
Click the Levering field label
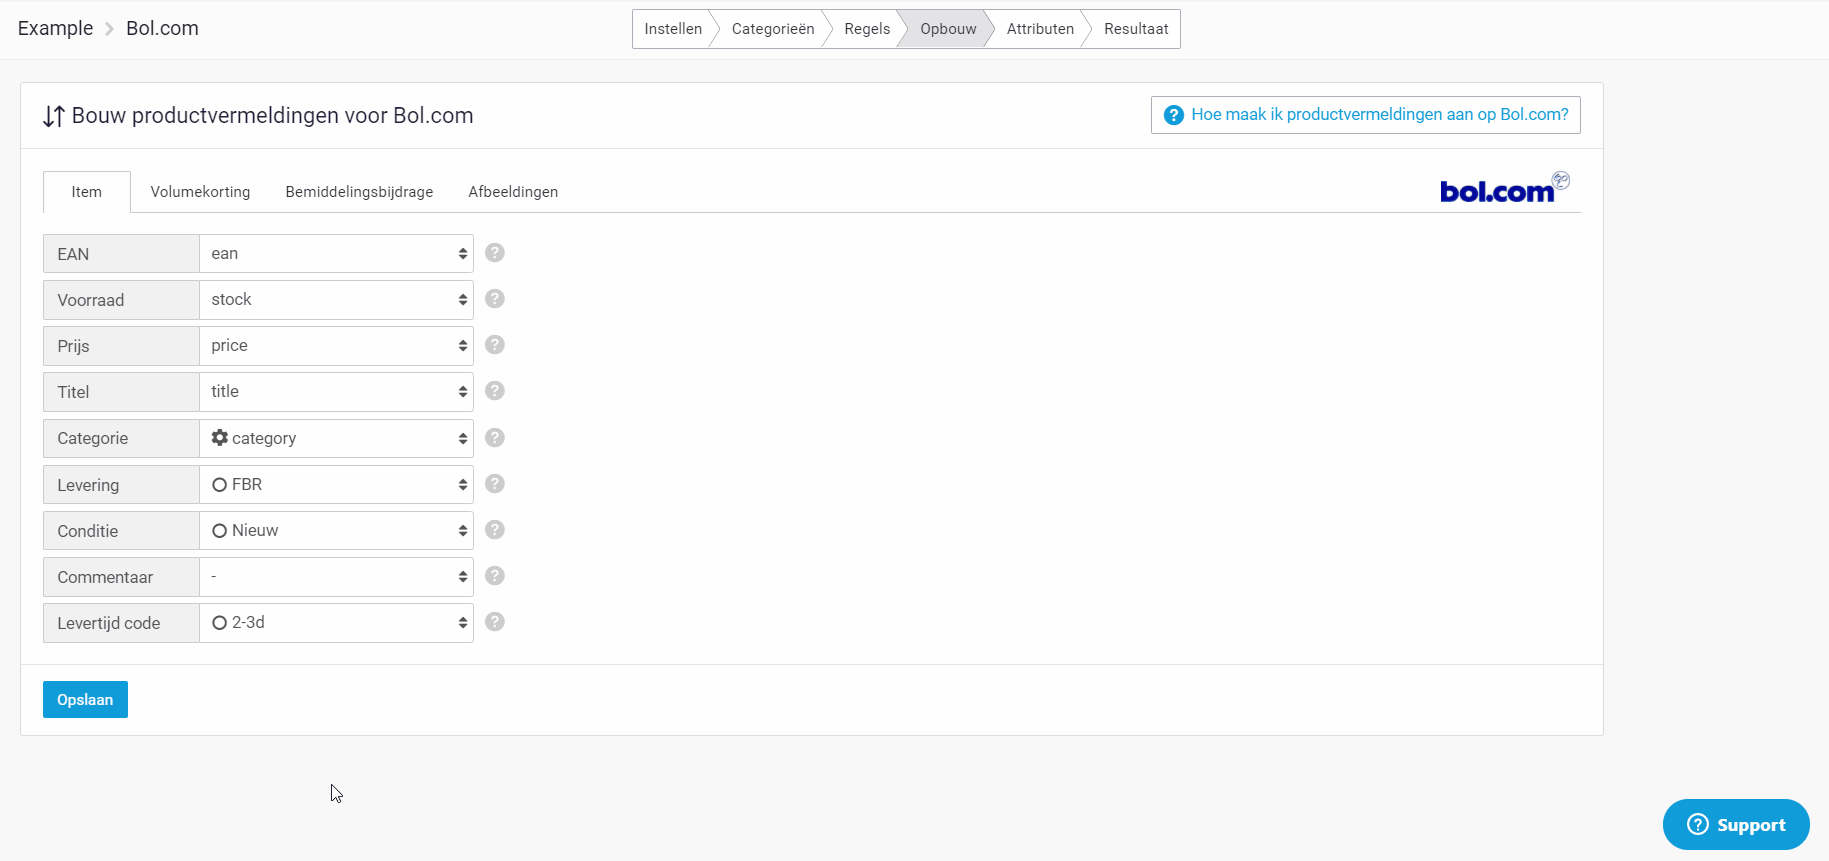point(121,485)
